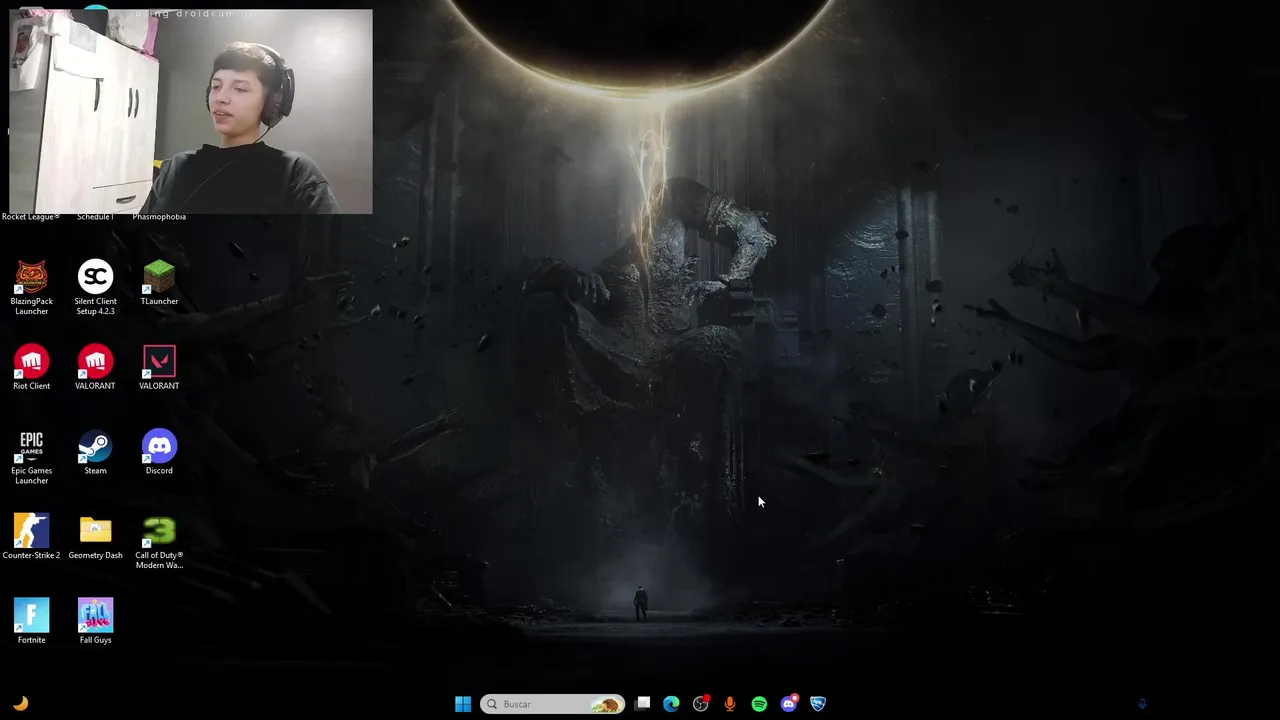This screenshot has height=720, width=1280.
Task: Select the BlazingPack Launcher desktop shortcut
Action: click(31, 287)
